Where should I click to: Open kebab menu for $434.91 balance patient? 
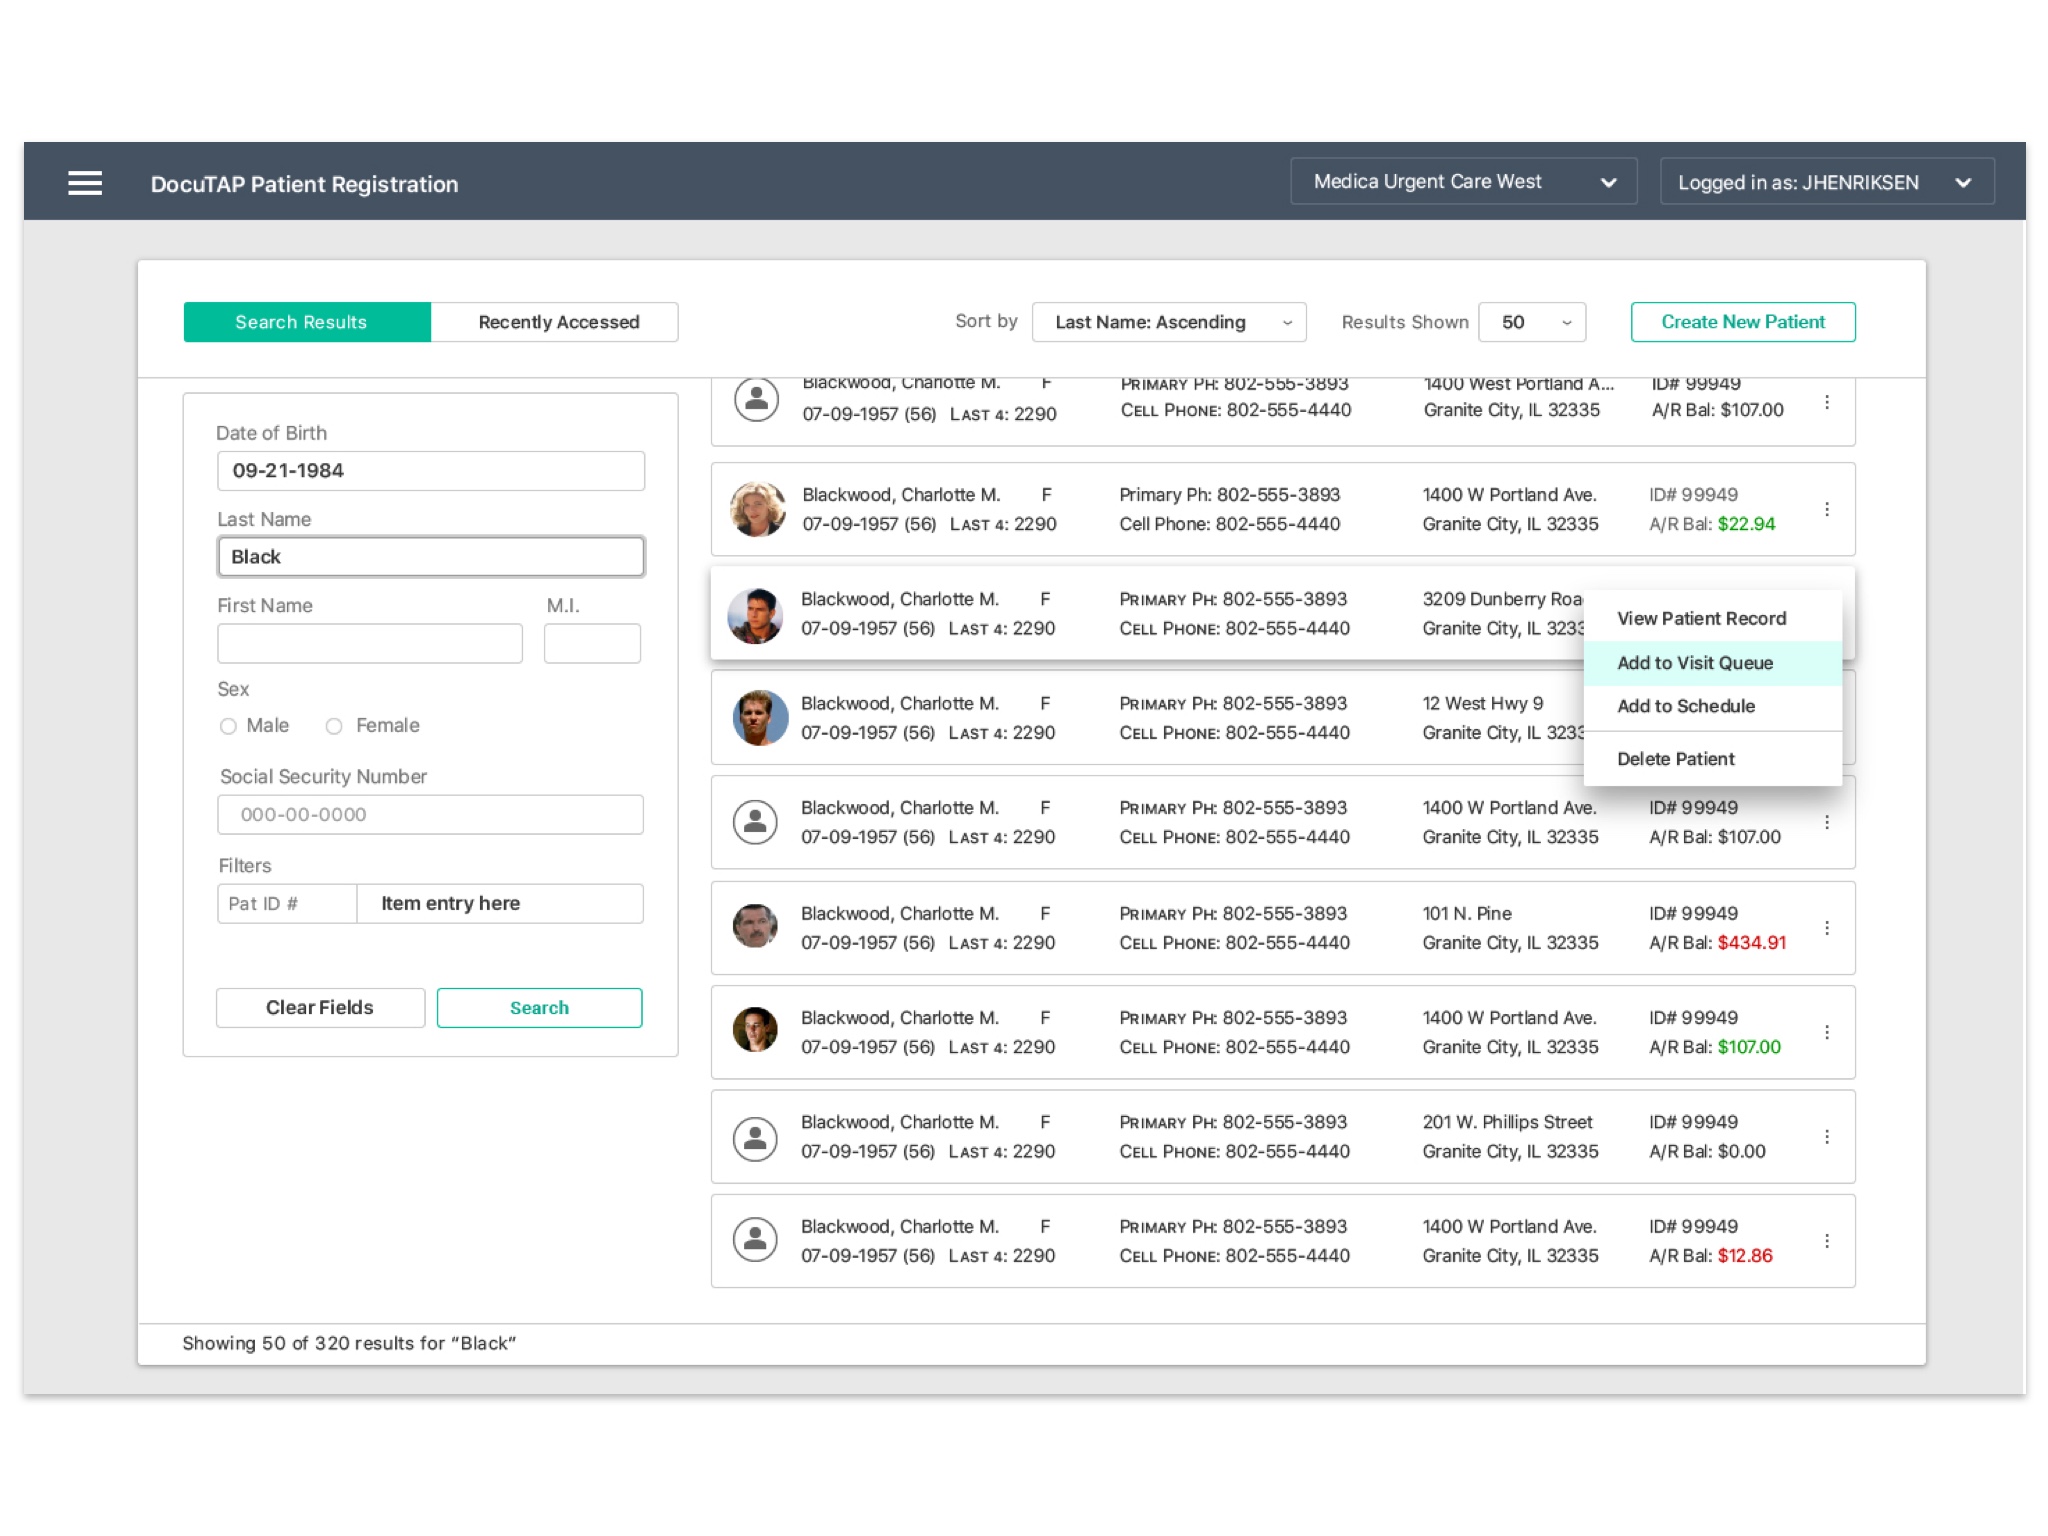tap(1826, 928)
